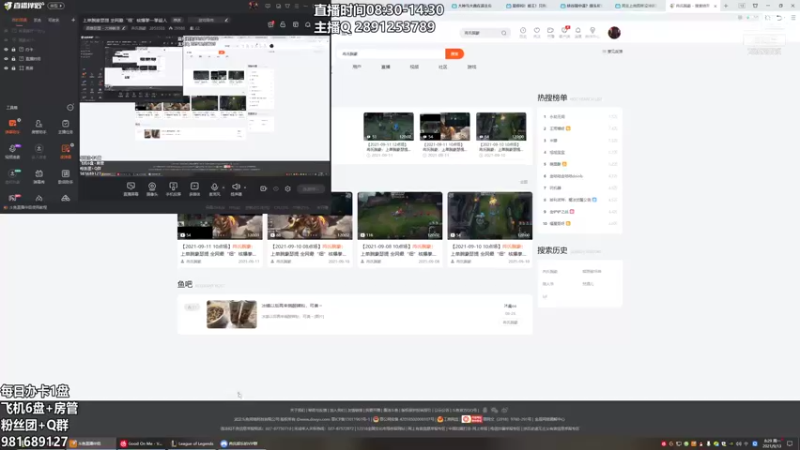This screenshot has height=450, width=800.
Task: Open the 2021-09-11 12点场 video thumbnail
Action: tap(388, 127)
